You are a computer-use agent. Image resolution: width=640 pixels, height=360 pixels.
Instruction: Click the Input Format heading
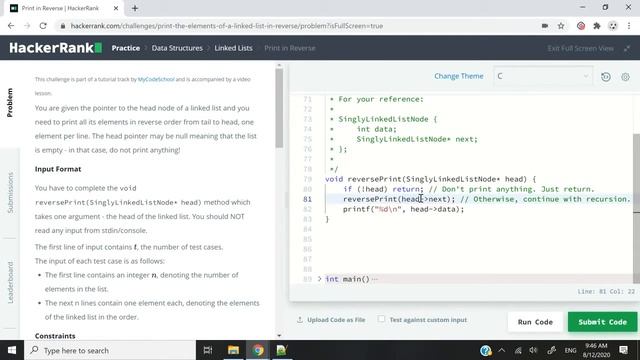[58, 169]
